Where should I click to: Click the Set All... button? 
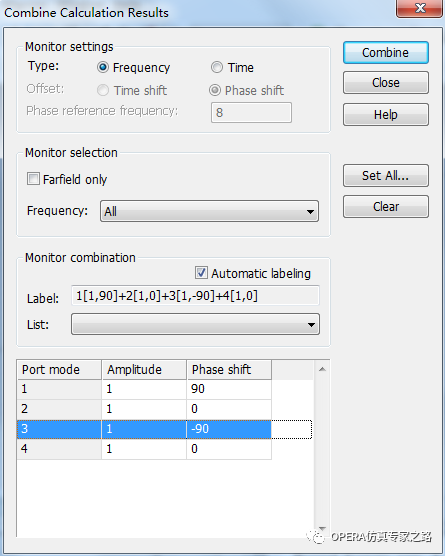tap(385, 176)
